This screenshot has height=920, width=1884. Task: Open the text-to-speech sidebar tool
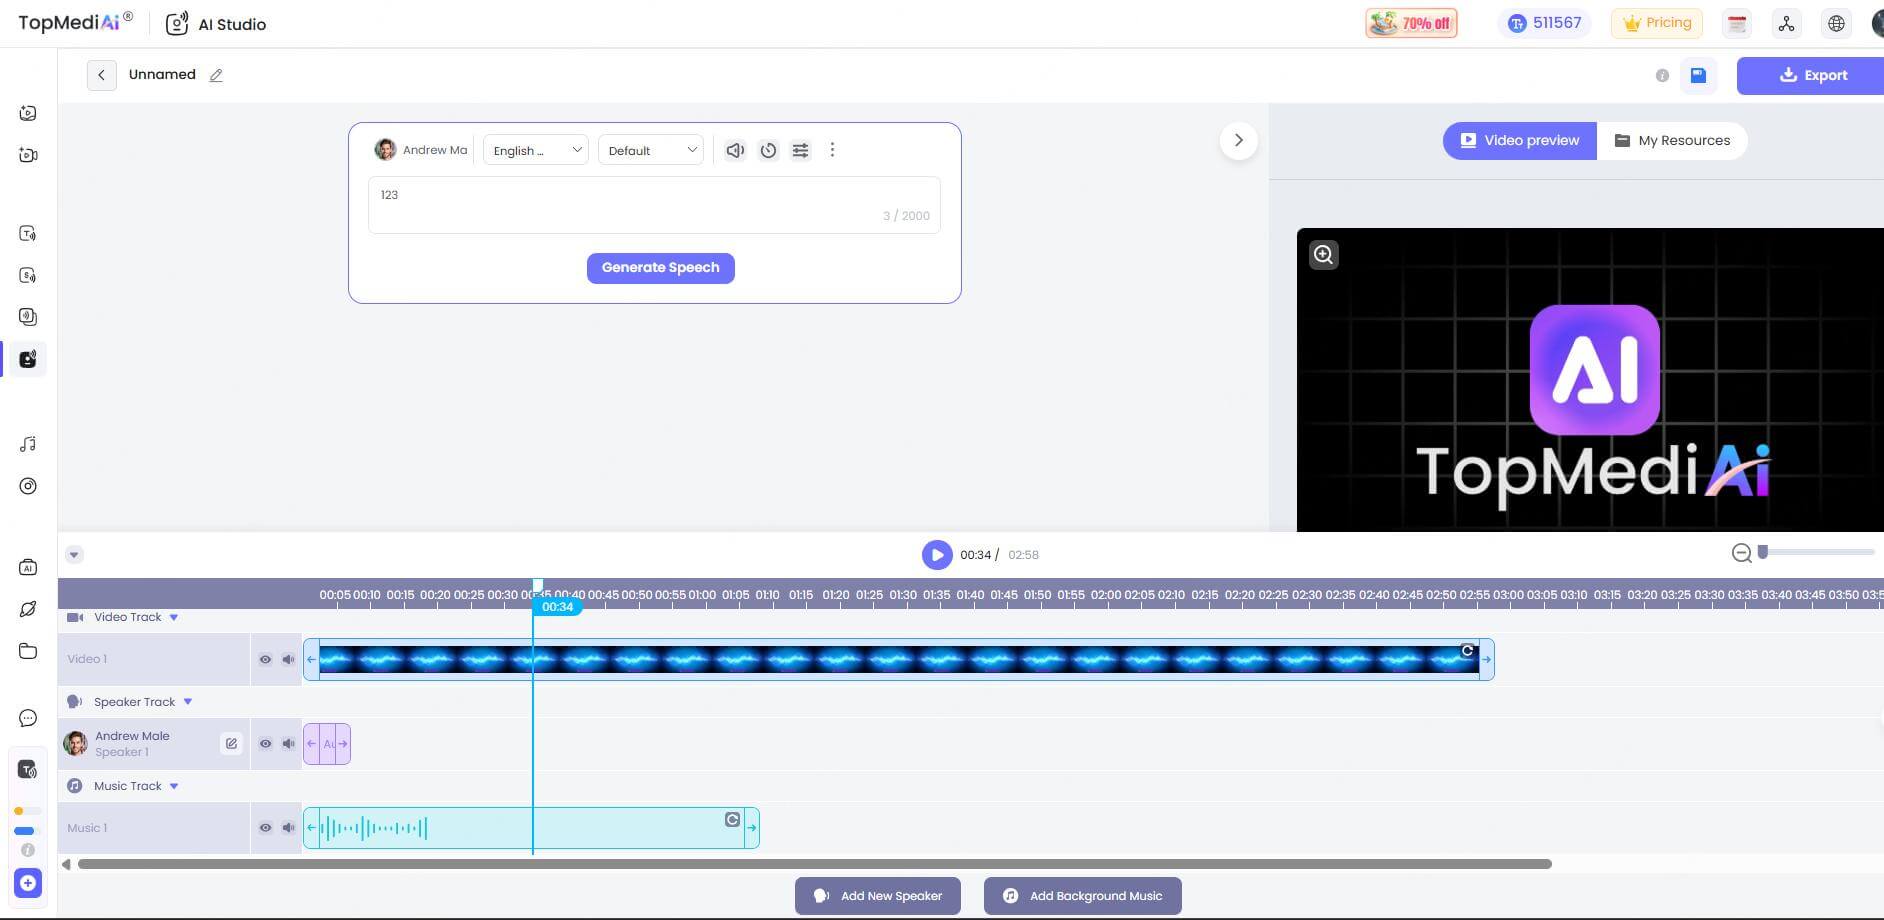tap(28, 233)
